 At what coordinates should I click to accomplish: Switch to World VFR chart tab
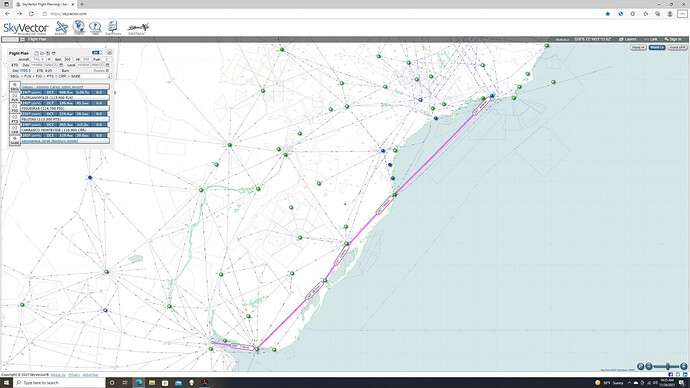[x=677, y=48]
